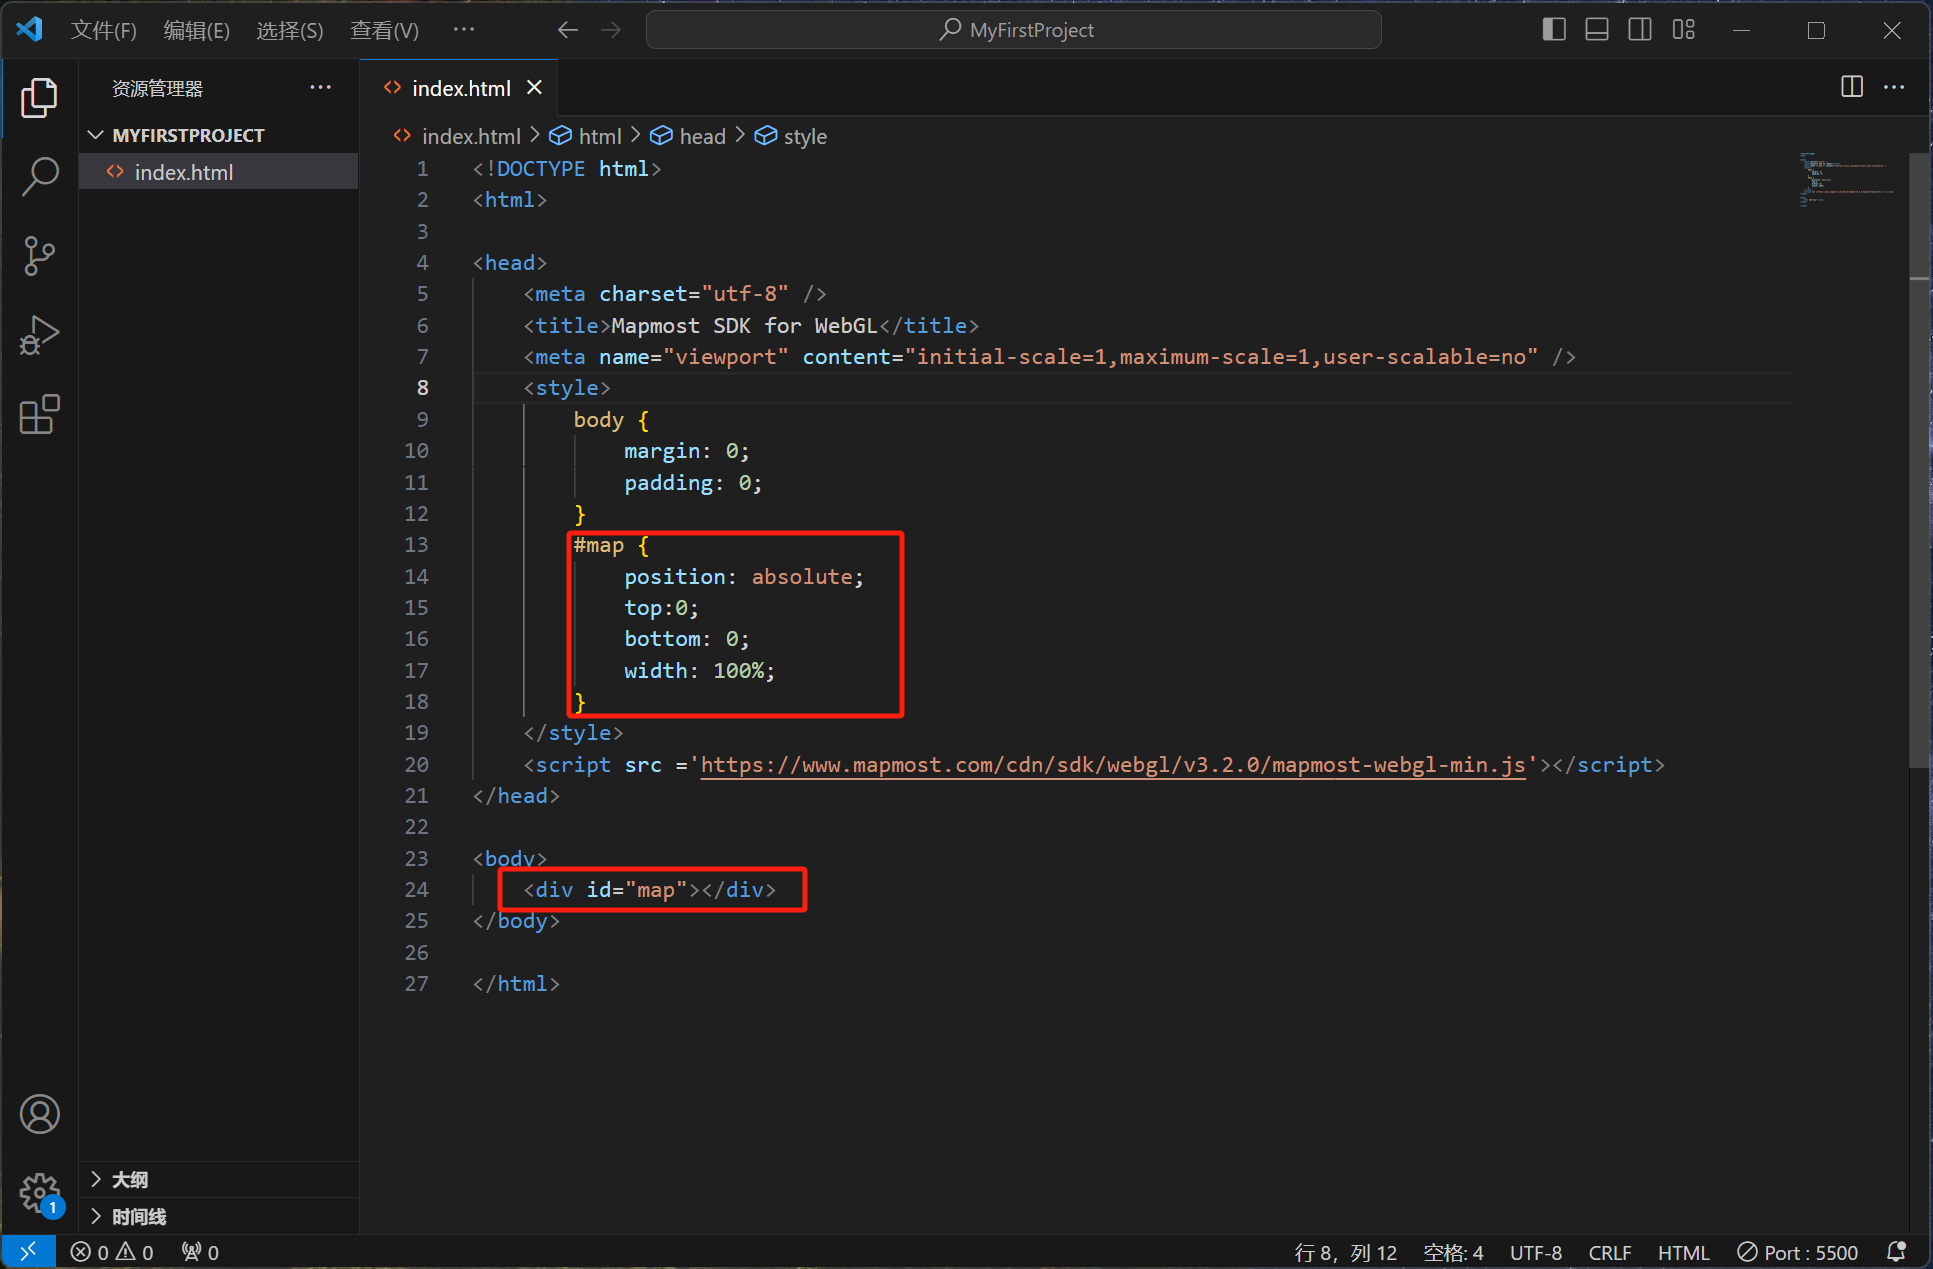Open the 文件(F) menu
Screen dimensions: 1933x1269
coord(103,30)
